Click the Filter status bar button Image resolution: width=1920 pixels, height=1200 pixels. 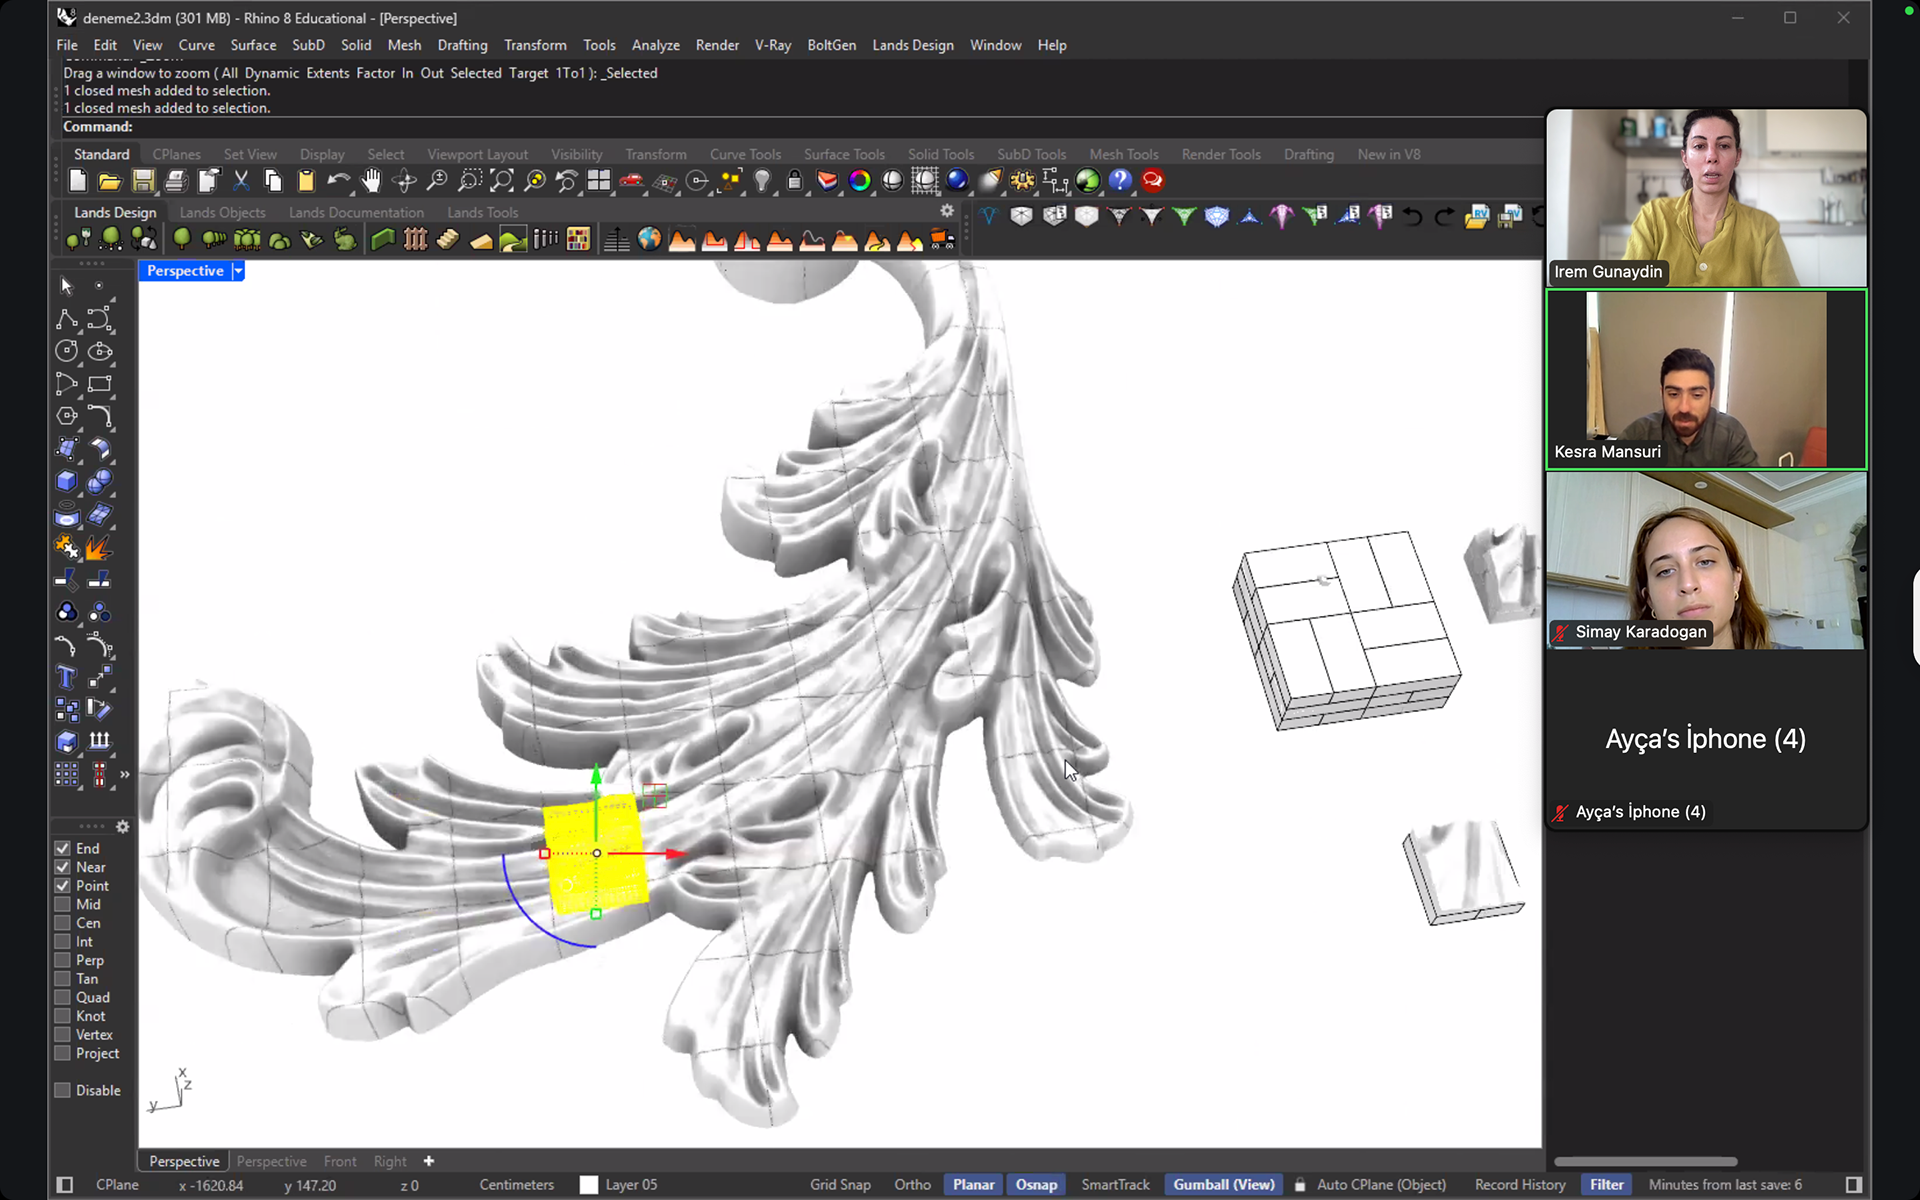pyautogui.click(x=1606, y=1184)
